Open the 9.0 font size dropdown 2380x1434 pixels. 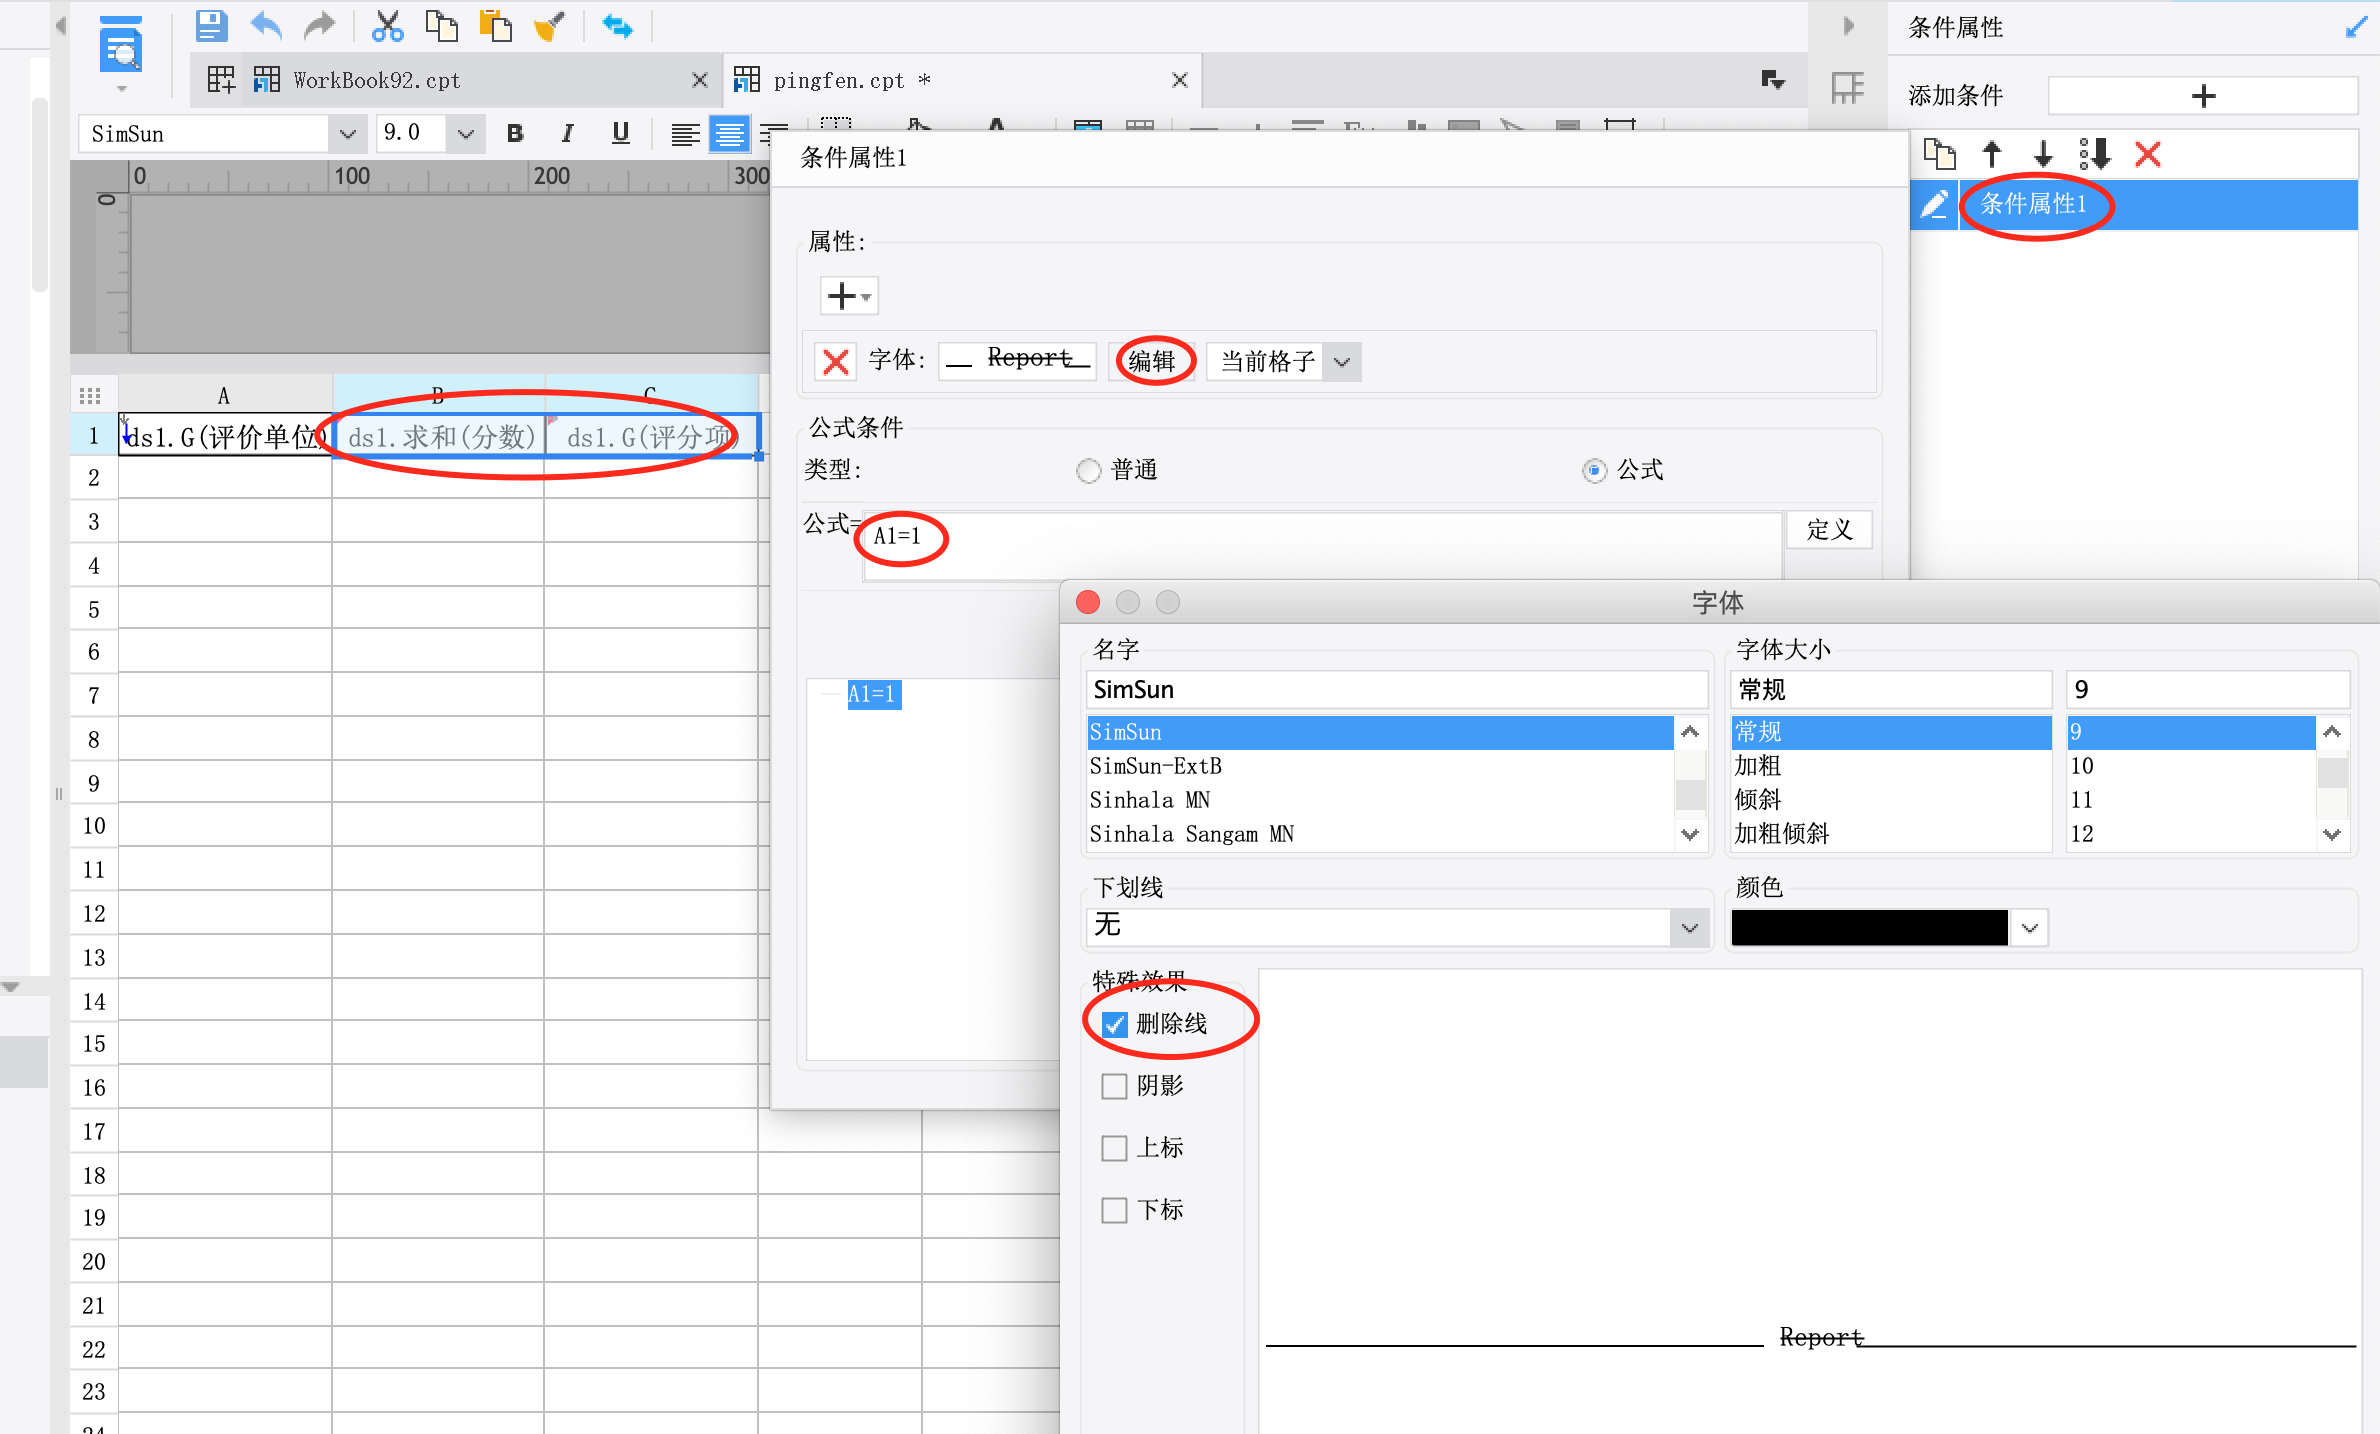[x=465, y=133]
